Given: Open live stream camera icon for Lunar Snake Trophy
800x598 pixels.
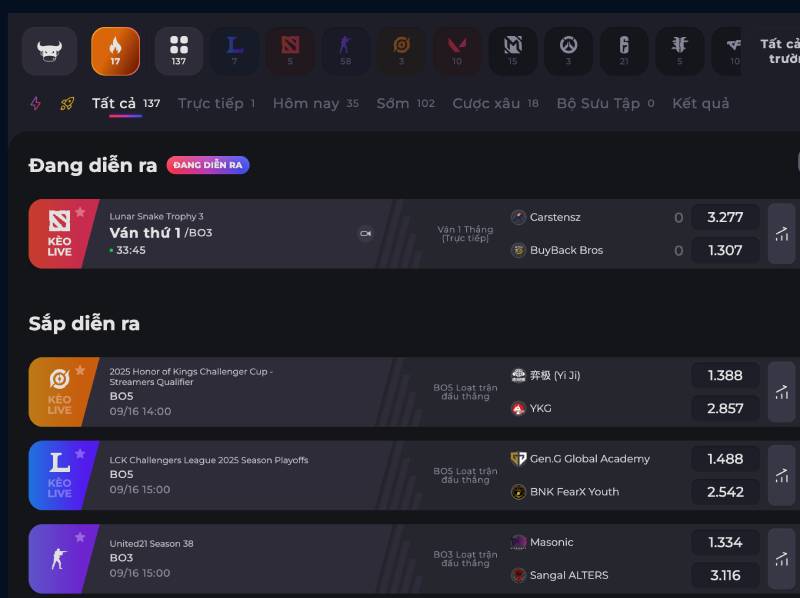Looking at the screenshot, I should (x=365, y=234).
